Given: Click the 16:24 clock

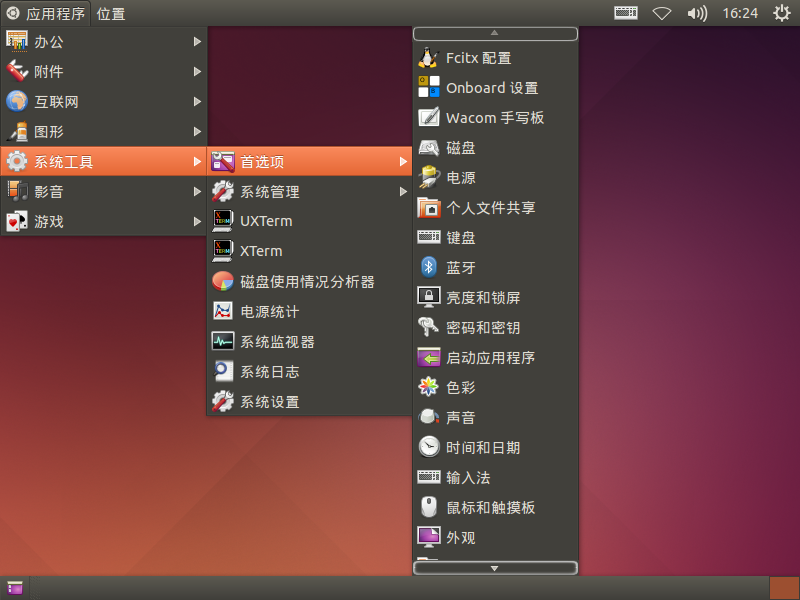Looking at the screenshot, I should [740, 13].
